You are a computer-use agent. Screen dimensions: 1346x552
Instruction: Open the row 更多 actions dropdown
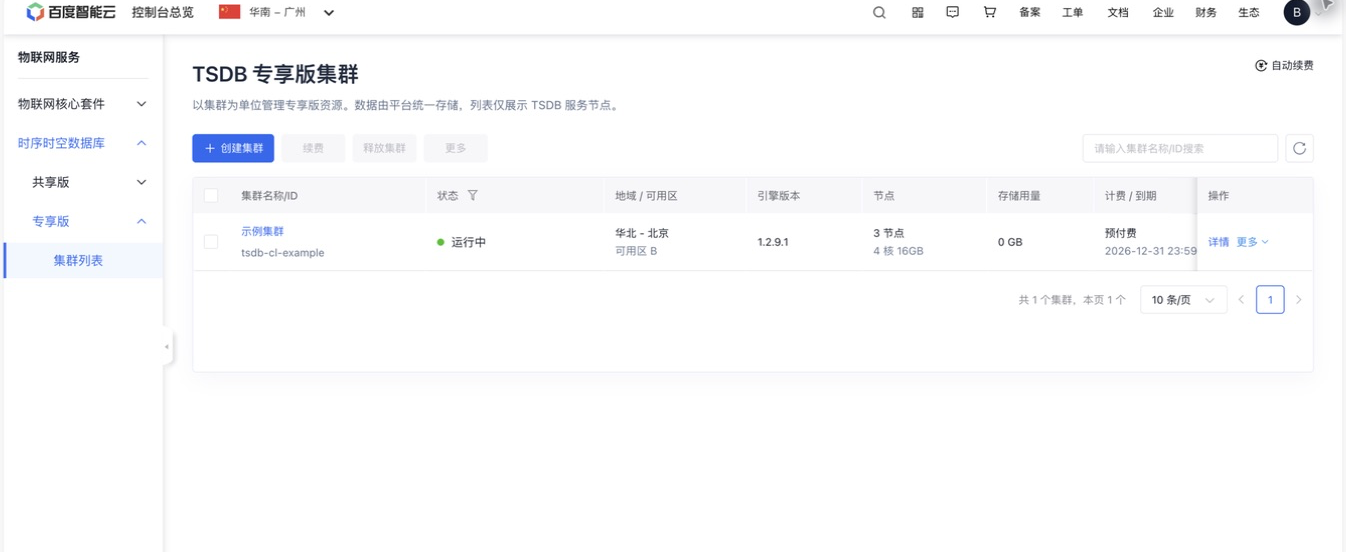pyautogui.click(x=1252, y=242)
